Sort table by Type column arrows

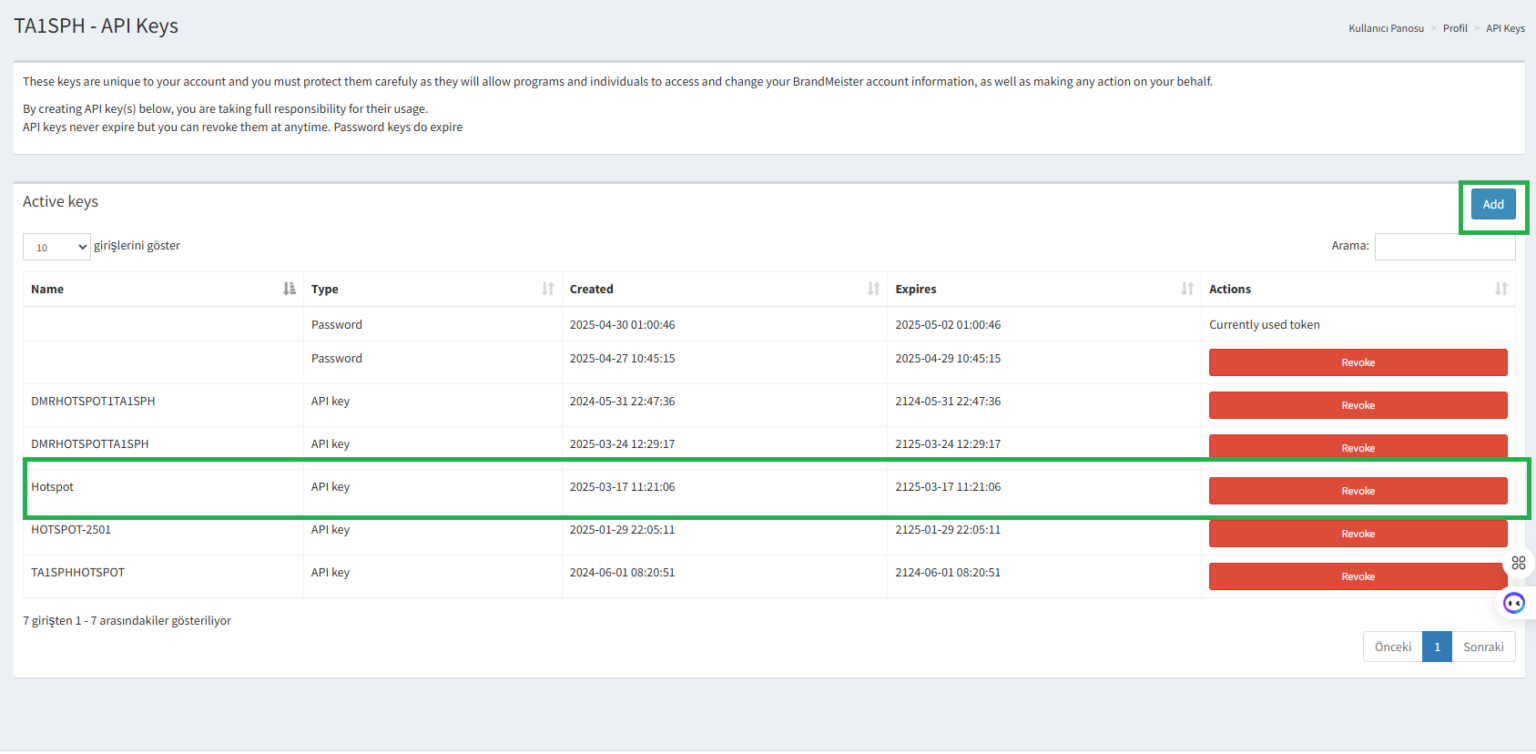tap(547, 289)
